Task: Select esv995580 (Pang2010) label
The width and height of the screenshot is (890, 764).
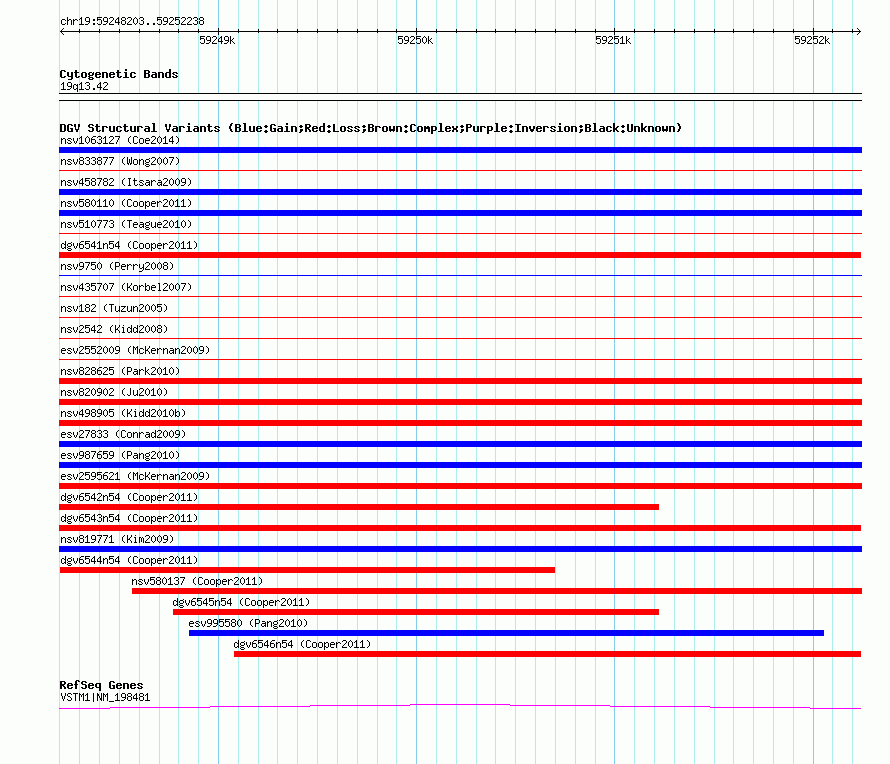Action: tap(248, 623)
